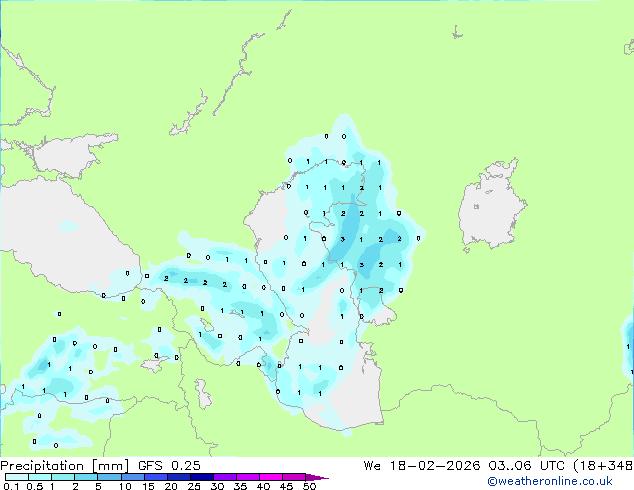Click the '0.1' legend scale label
634x490 pixels.
[x=11, y=486]
